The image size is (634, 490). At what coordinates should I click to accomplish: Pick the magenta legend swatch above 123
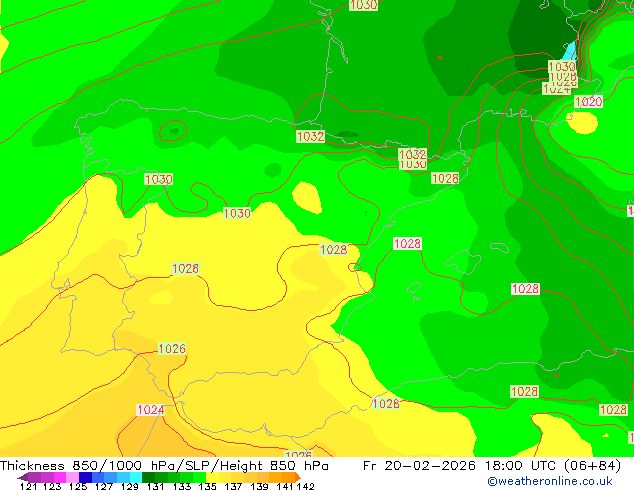[60, 477]
